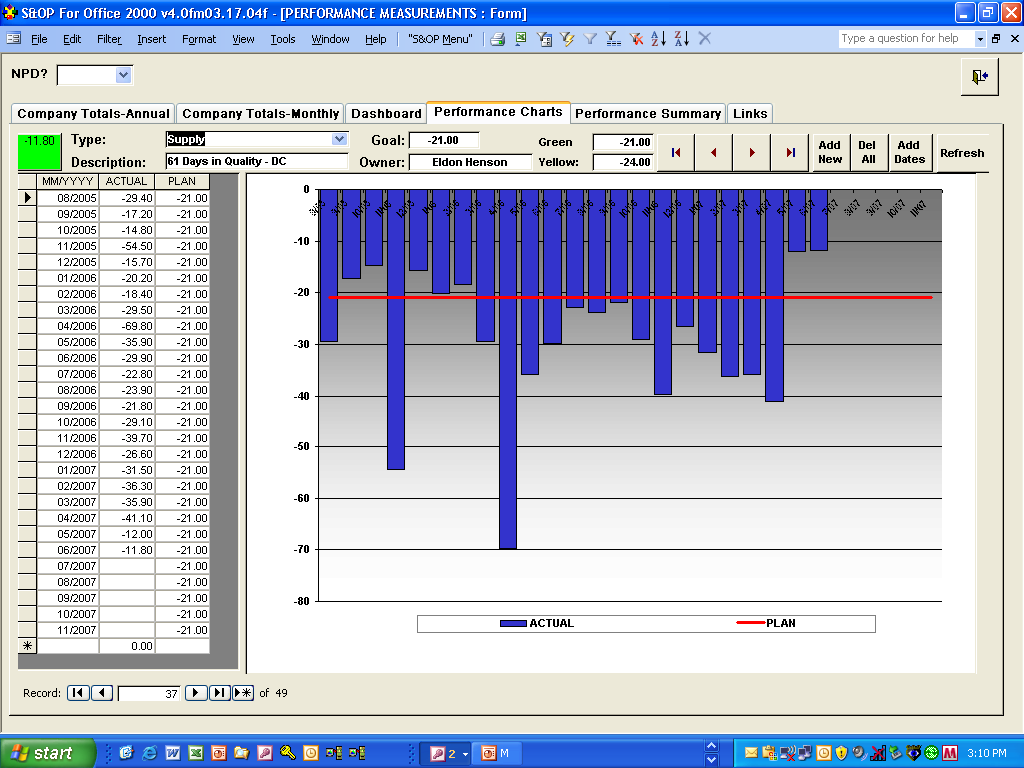The width and height of the screenshot is (1024, 768).
Task: Click the Add Dates button
Action: tap(911, 152)
